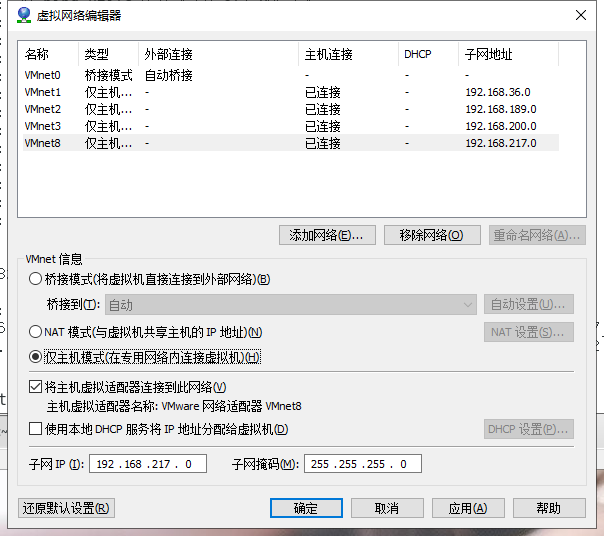Click 已连接 cell in VMnet1 row
This screenshot has width=604, height=536.
click(323, 92)
